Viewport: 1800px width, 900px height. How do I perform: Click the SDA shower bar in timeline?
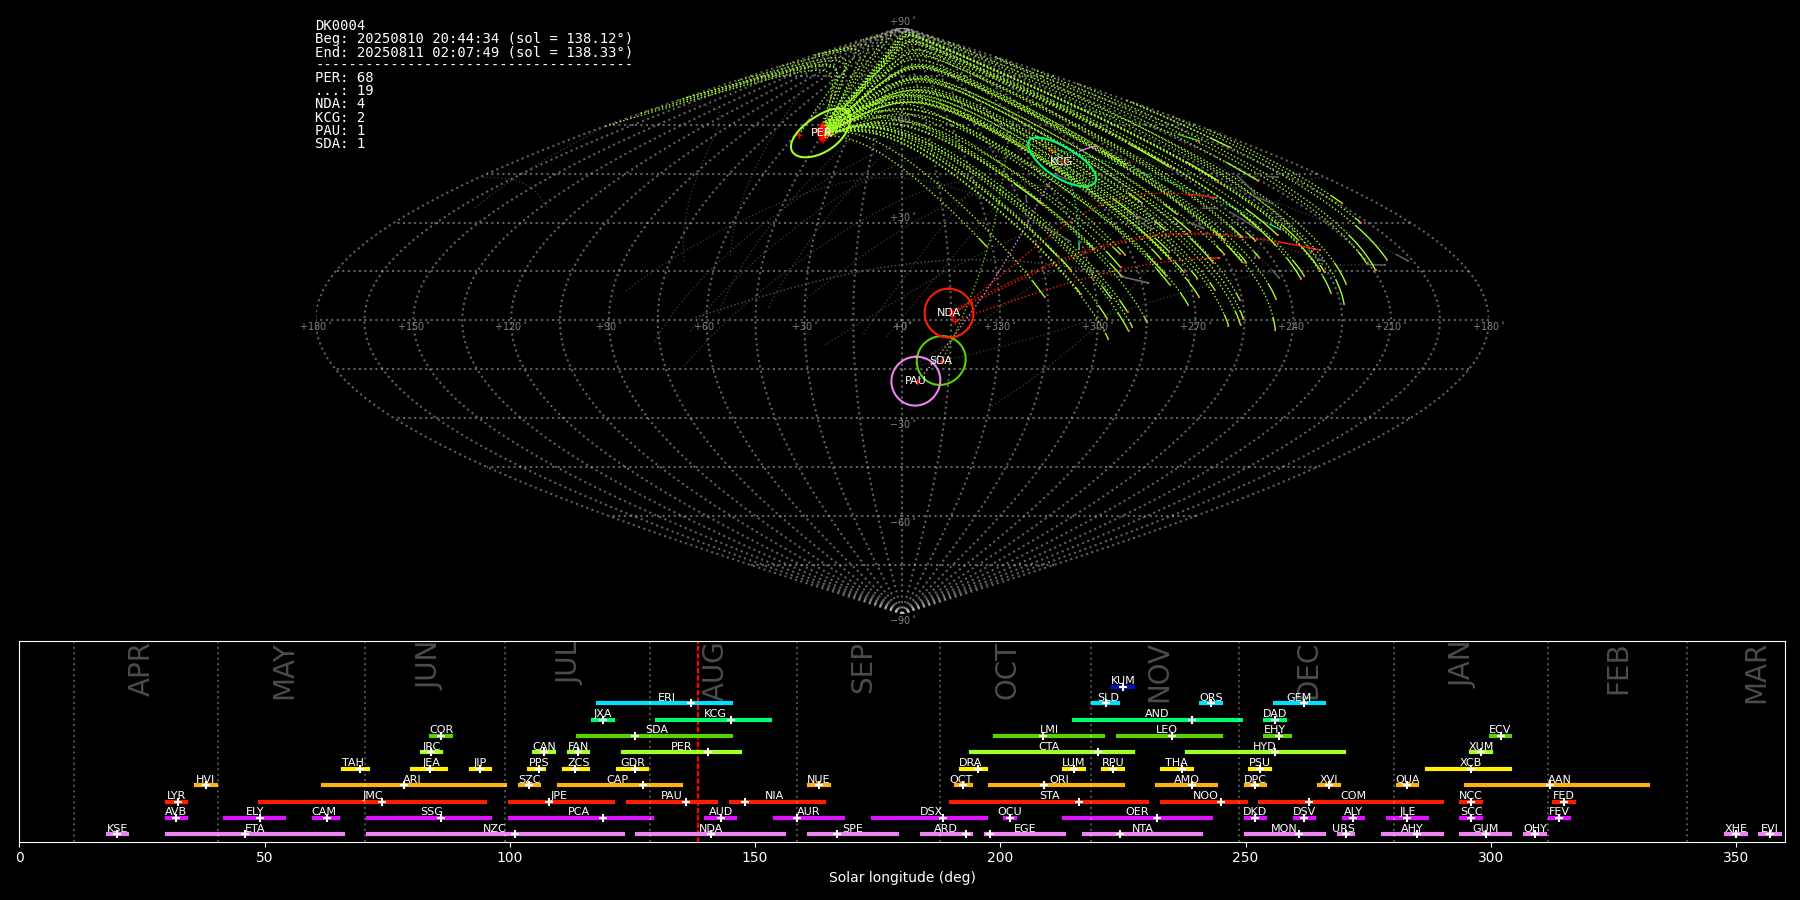[x=654, y=736]
